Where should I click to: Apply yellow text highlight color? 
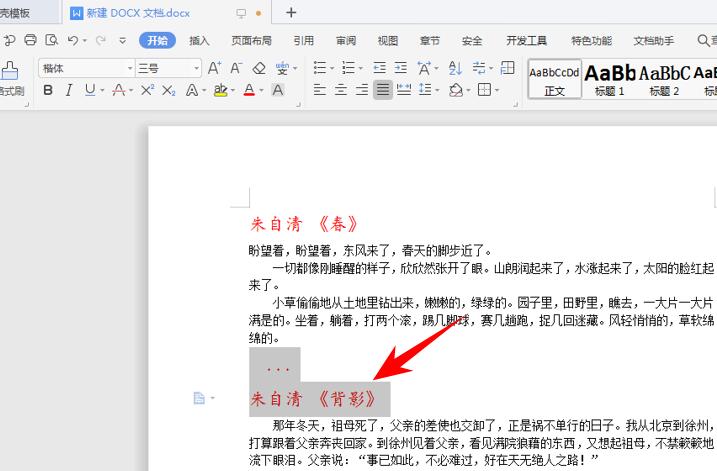point(221,90)
